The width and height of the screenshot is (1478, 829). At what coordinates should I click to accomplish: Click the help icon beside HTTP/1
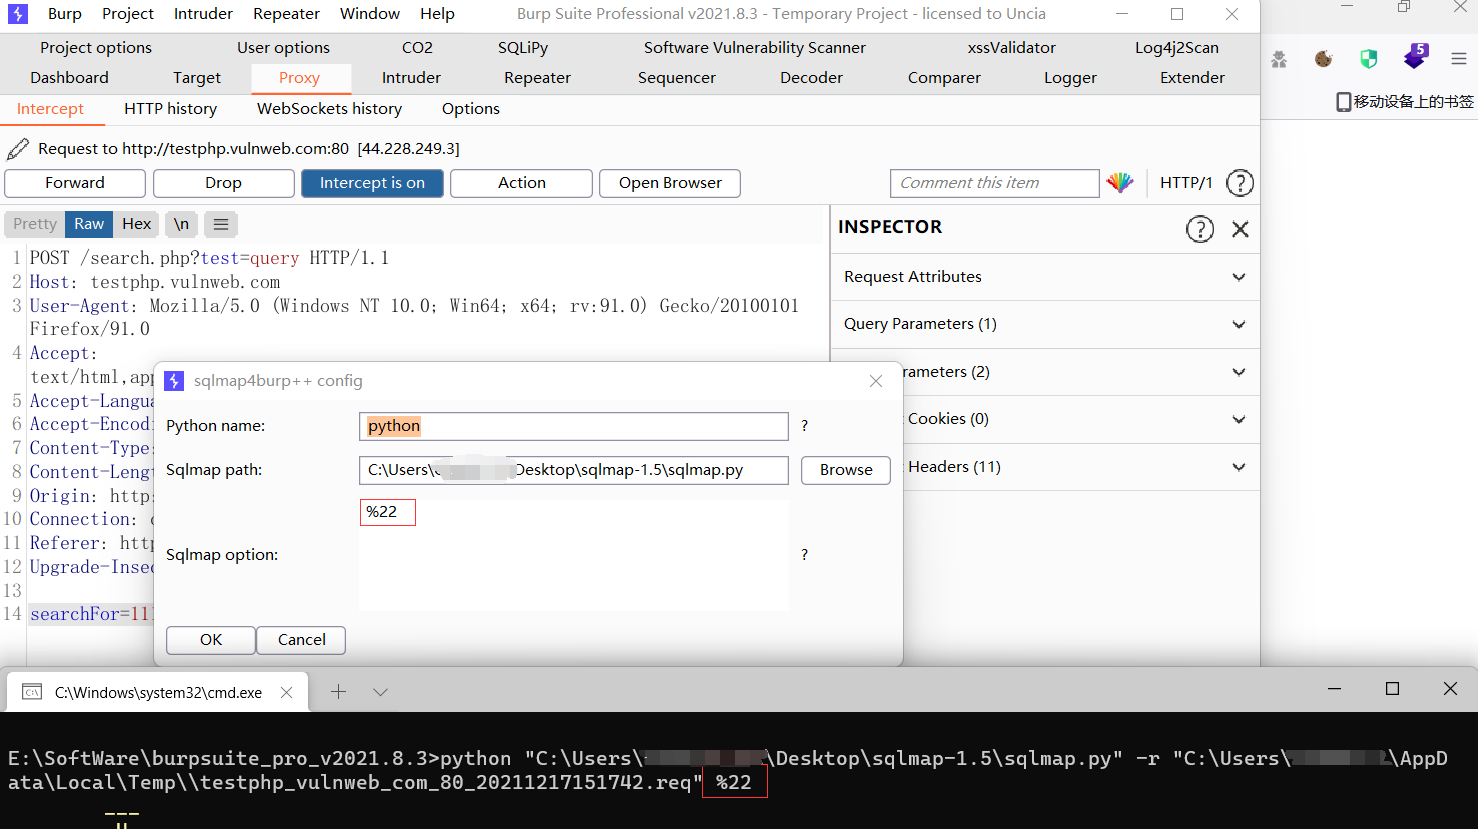(1239, 183)
